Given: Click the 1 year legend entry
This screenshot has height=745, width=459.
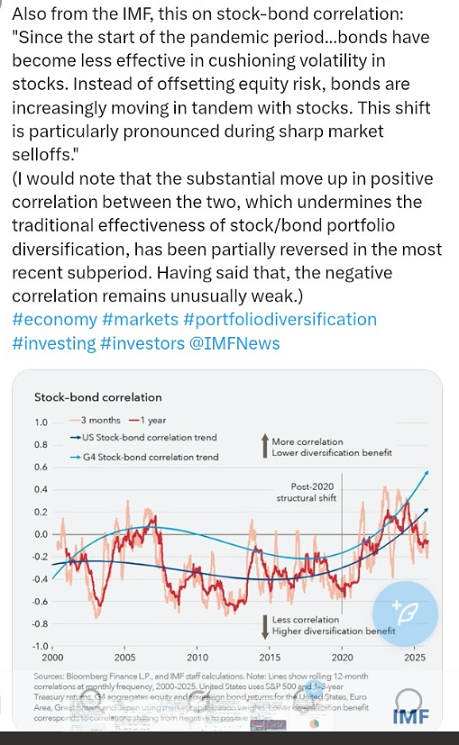Looking at the screenshot, I should (147, 420).
